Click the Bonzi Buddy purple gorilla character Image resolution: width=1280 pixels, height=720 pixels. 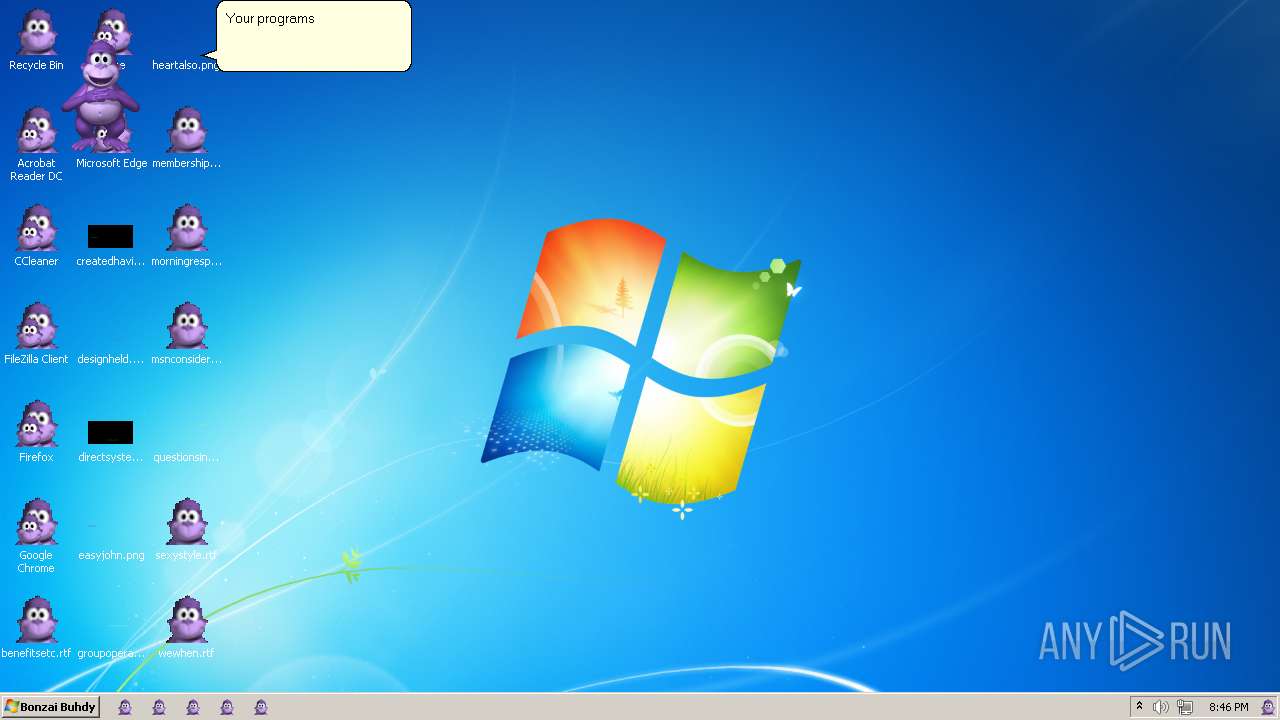[x=100, y=97]
